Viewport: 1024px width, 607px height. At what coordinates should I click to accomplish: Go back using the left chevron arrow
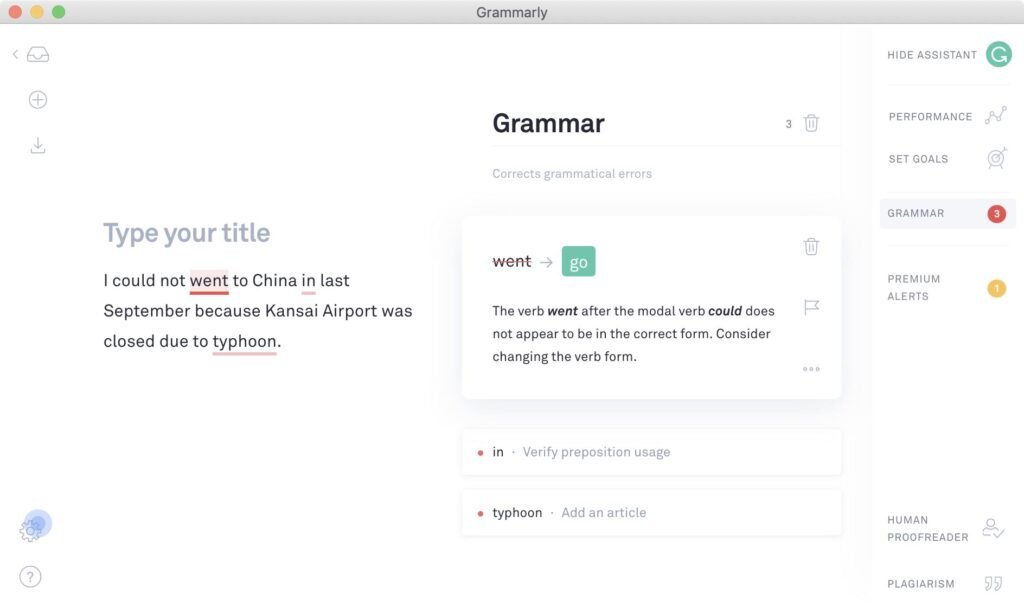15,54
